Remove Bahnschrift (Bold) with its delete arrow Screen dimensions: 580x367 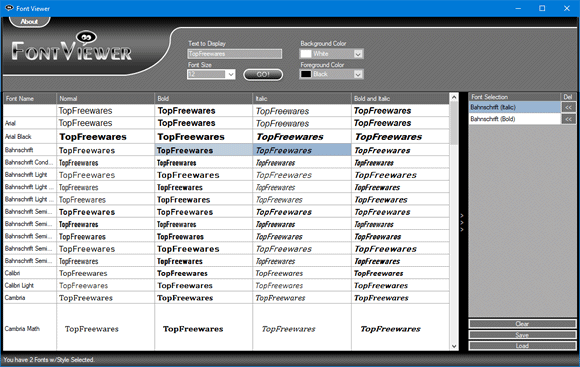pyautogui.click(x=568, y=119)
